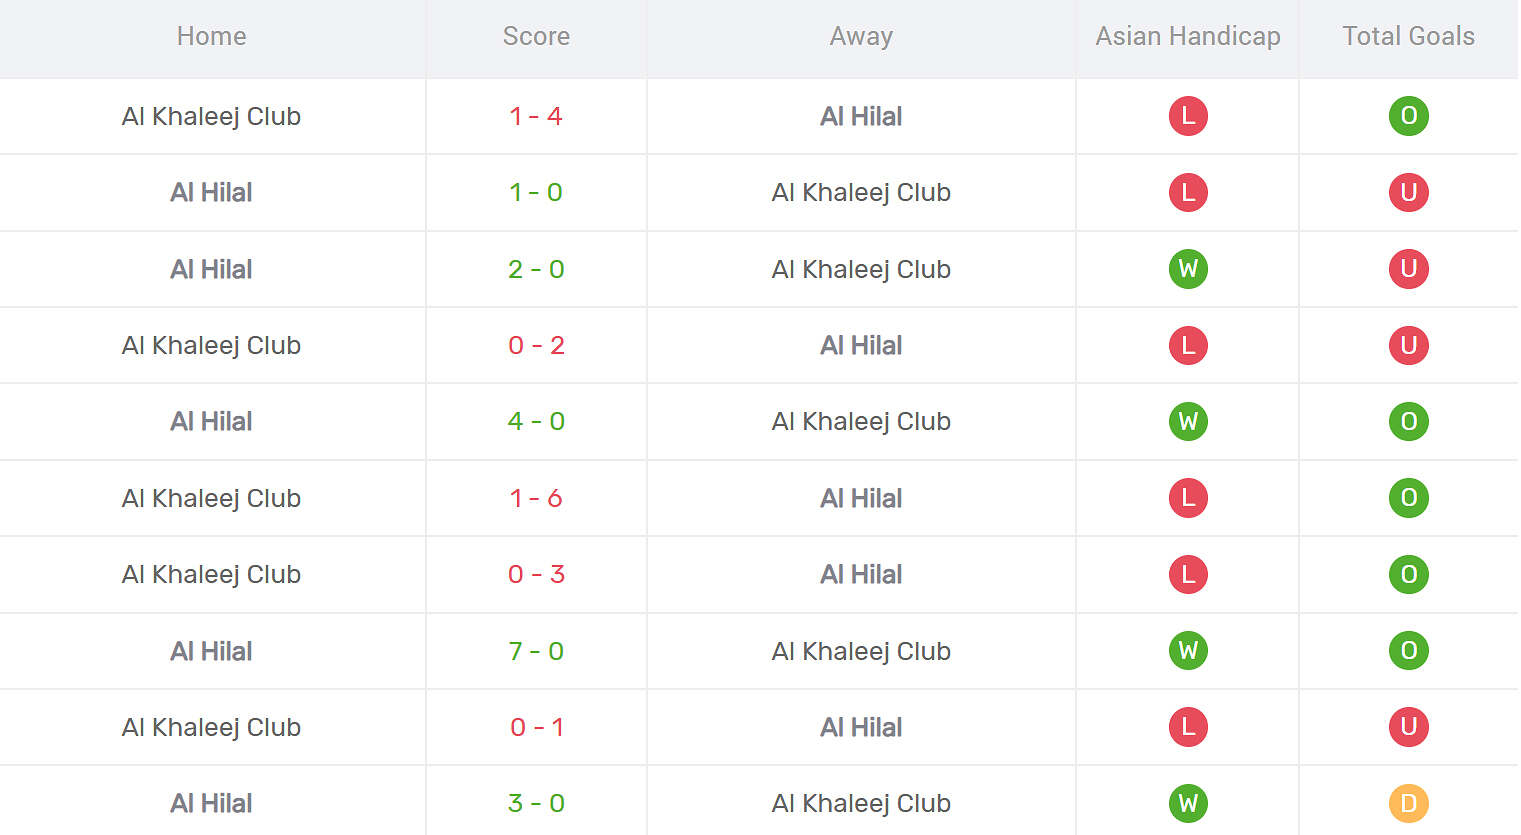The image size is (1521, 835).
Task: Click the red U badge in the 0 - 2 row
Action: pos(1408,345)
